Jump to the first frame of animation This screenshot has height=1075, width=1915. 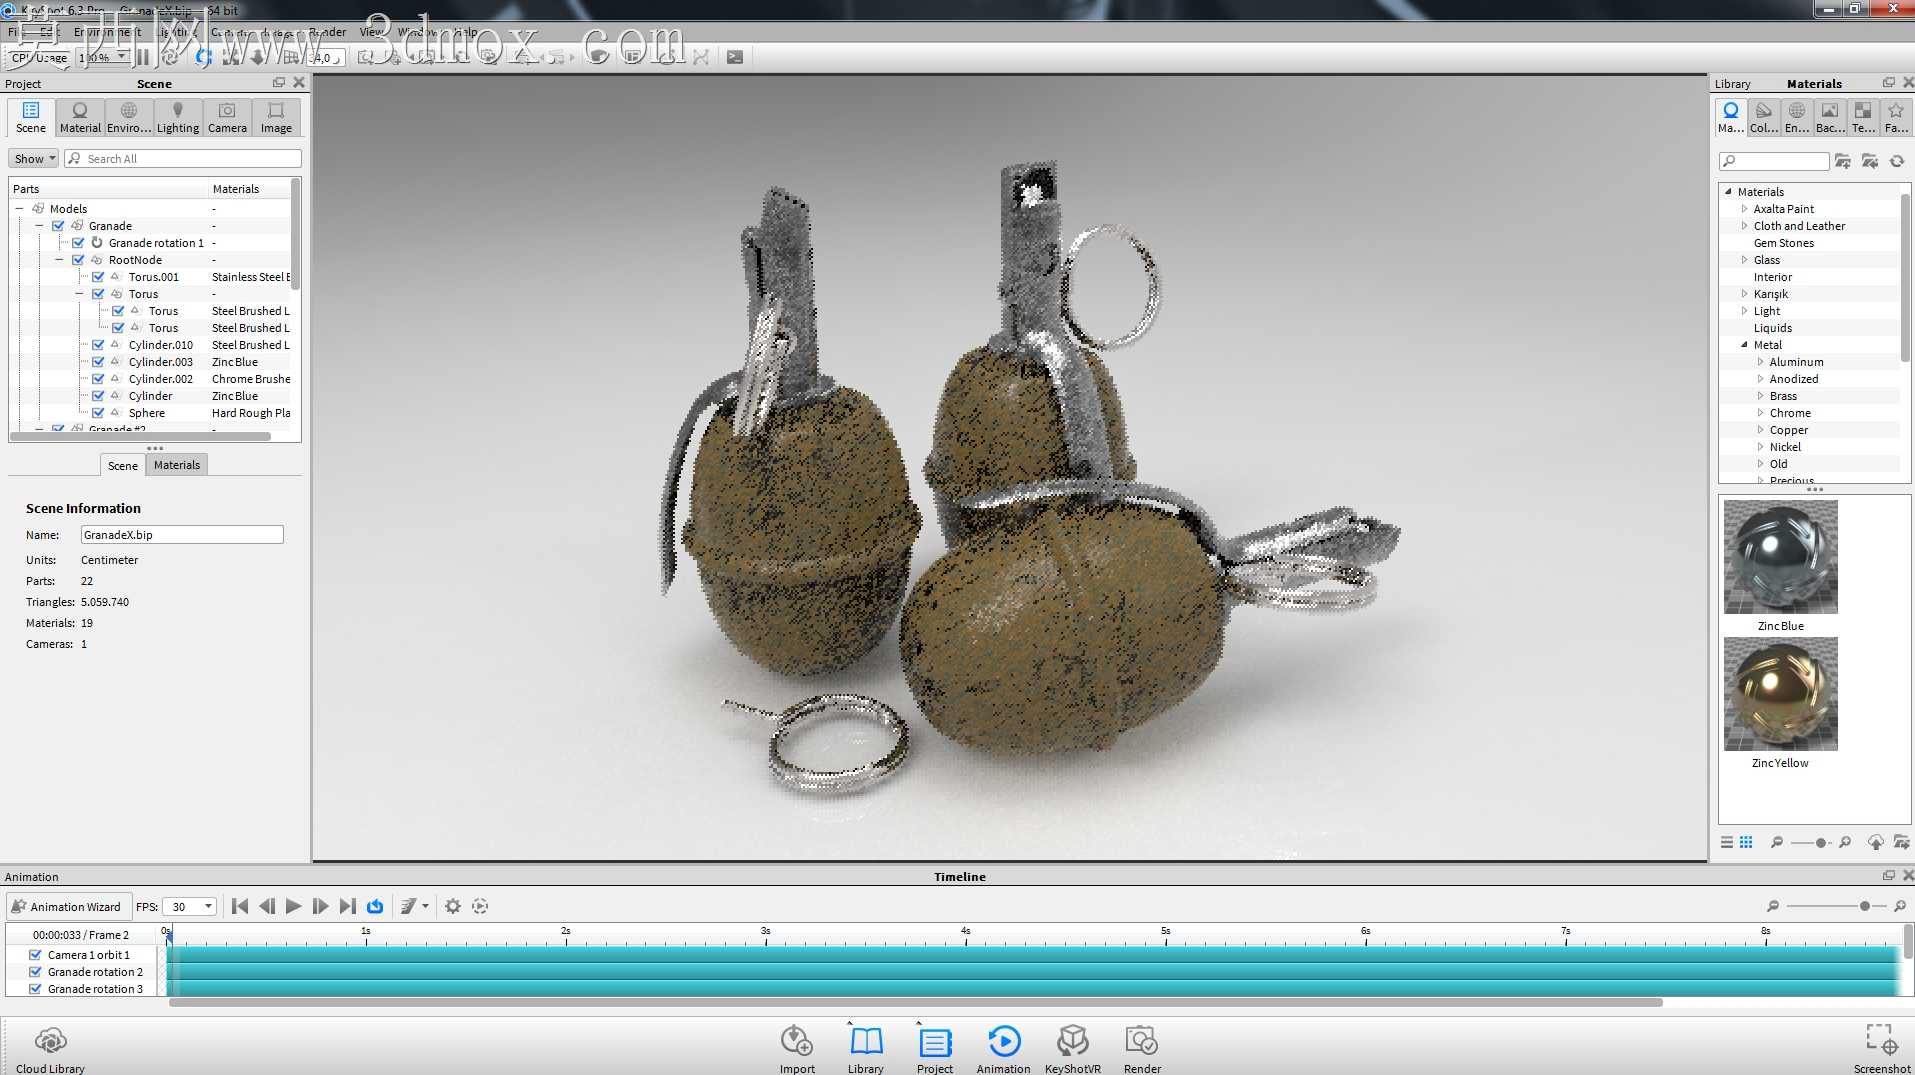click(x=240, y=906)
